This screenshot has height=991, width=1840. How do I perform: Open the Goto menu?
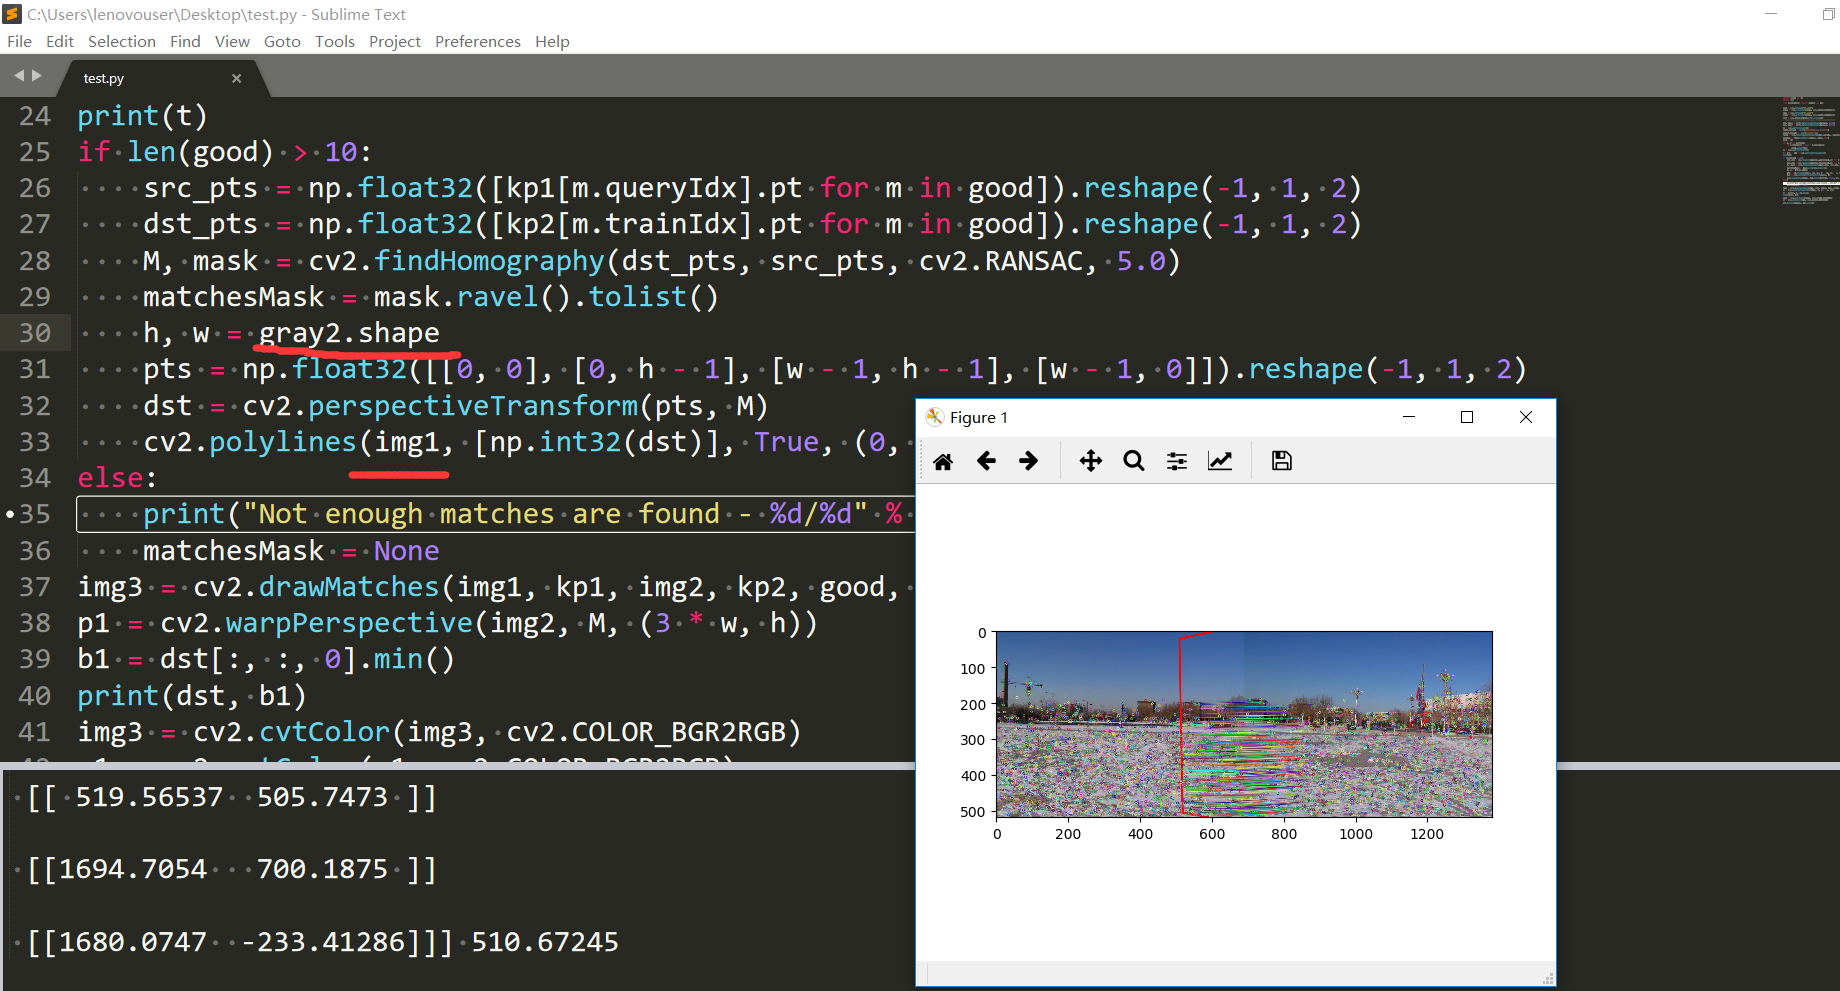(282, 41)
